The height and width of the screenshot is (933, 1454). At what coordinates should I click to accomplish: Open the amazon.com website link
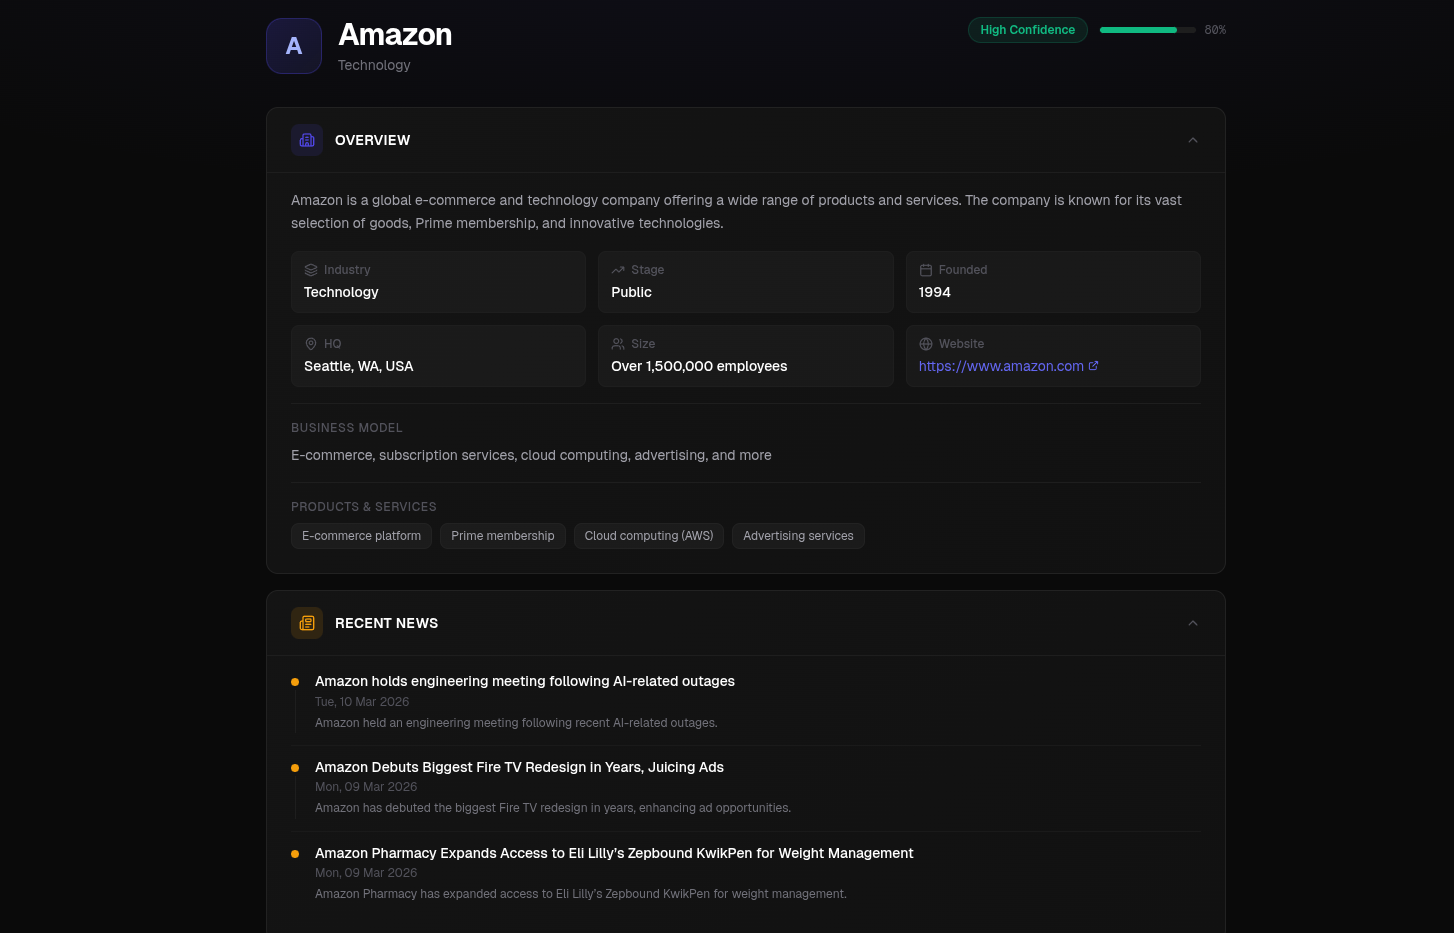pos(1001,366)
